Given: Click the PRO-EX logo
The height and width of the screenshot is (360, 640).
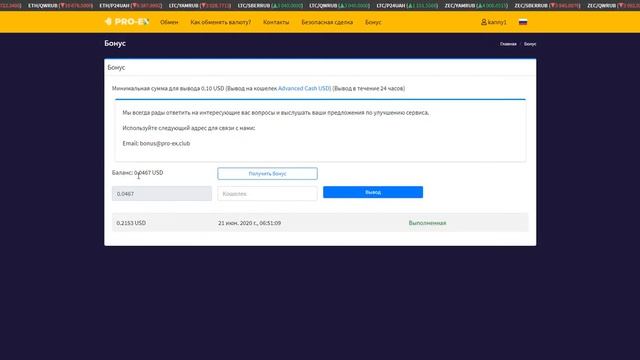Looking at the screenshot, I should [x=127, y=22].
